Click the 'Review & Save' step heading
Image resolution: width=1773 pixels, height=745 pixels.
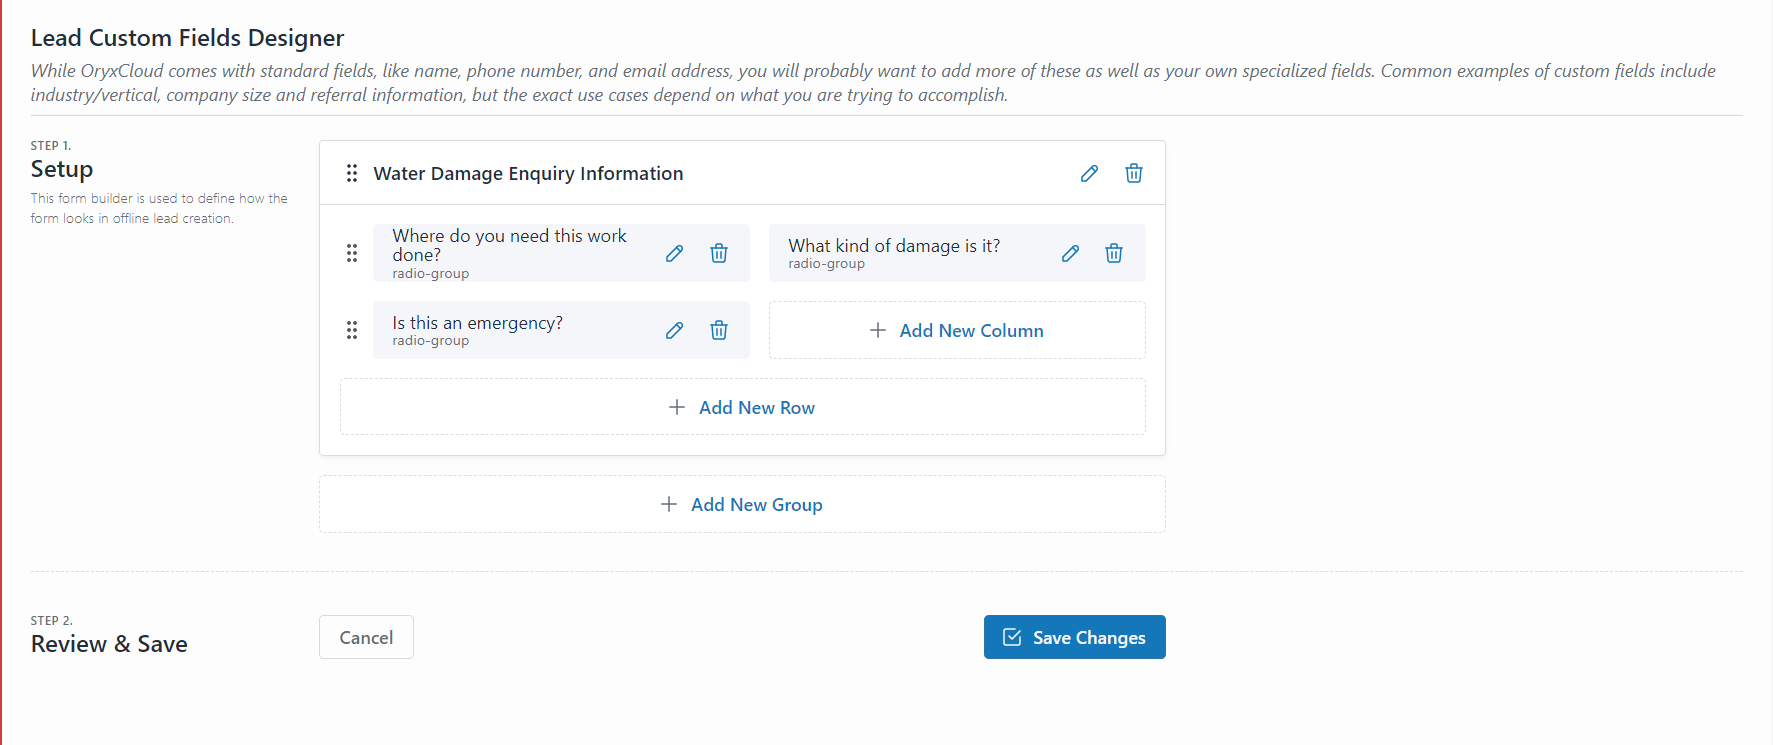coord(109,644)
